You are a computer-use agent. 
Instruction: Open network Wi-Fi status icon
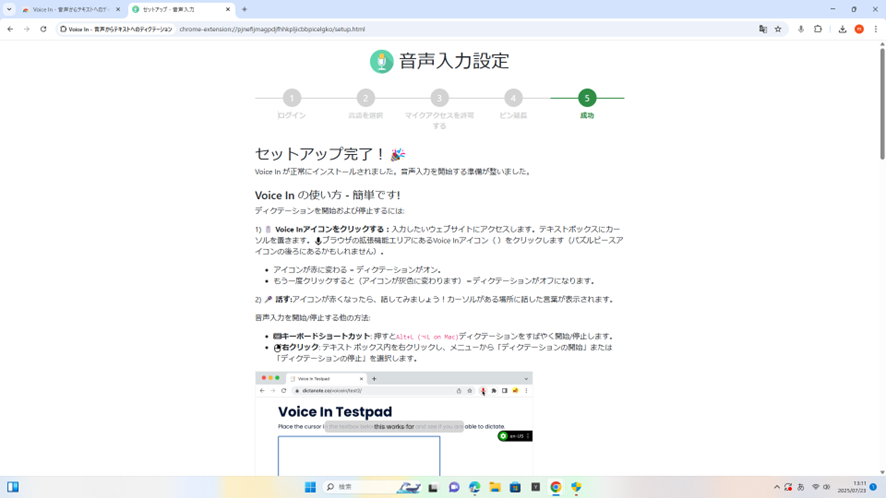click(x=815, y=487)
